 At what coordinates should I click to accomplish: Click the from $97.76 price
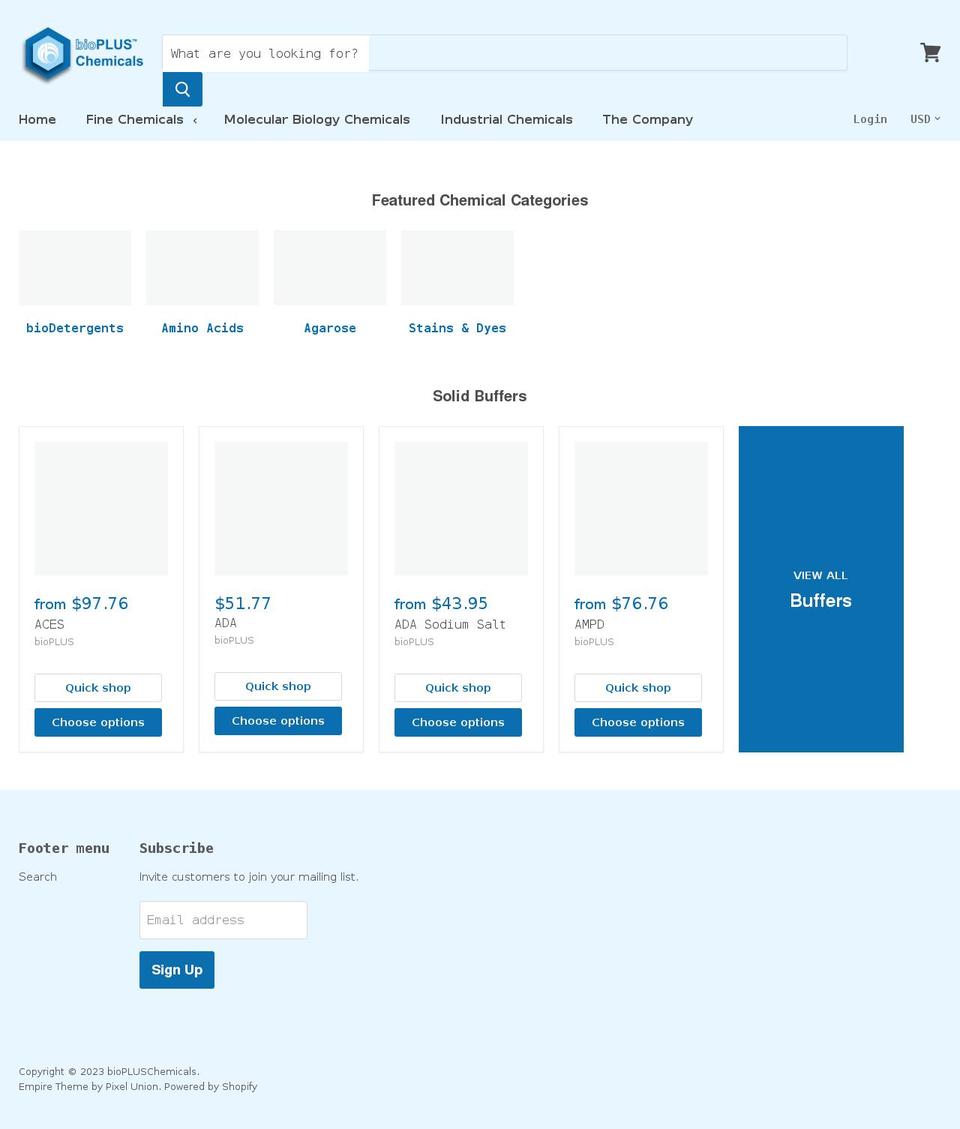(81, 603)
